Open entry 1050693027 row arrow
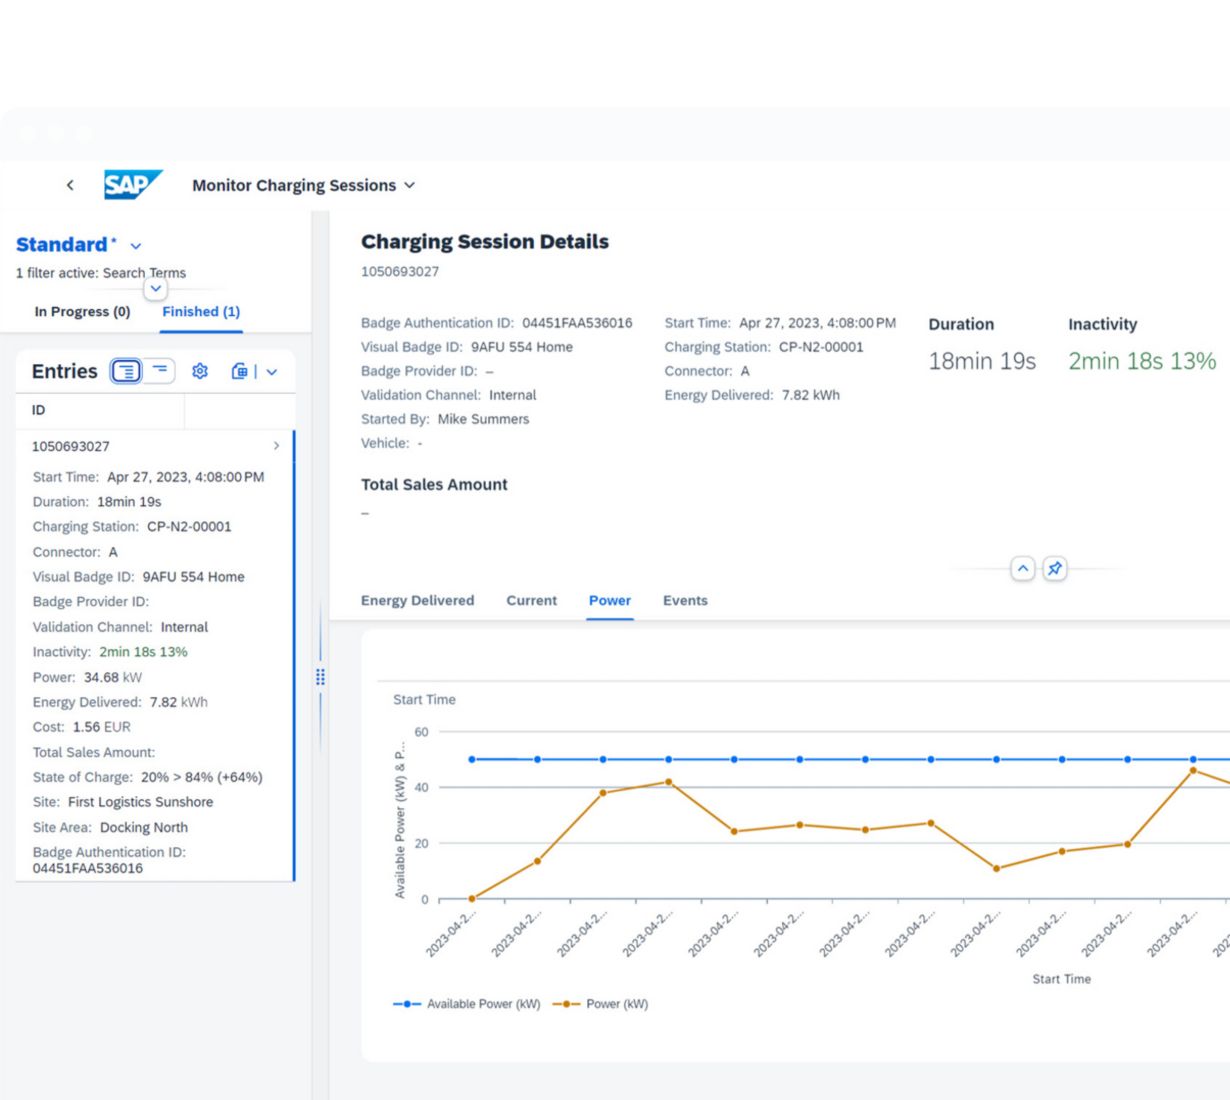1230x1100 pixels. [276, 446]
